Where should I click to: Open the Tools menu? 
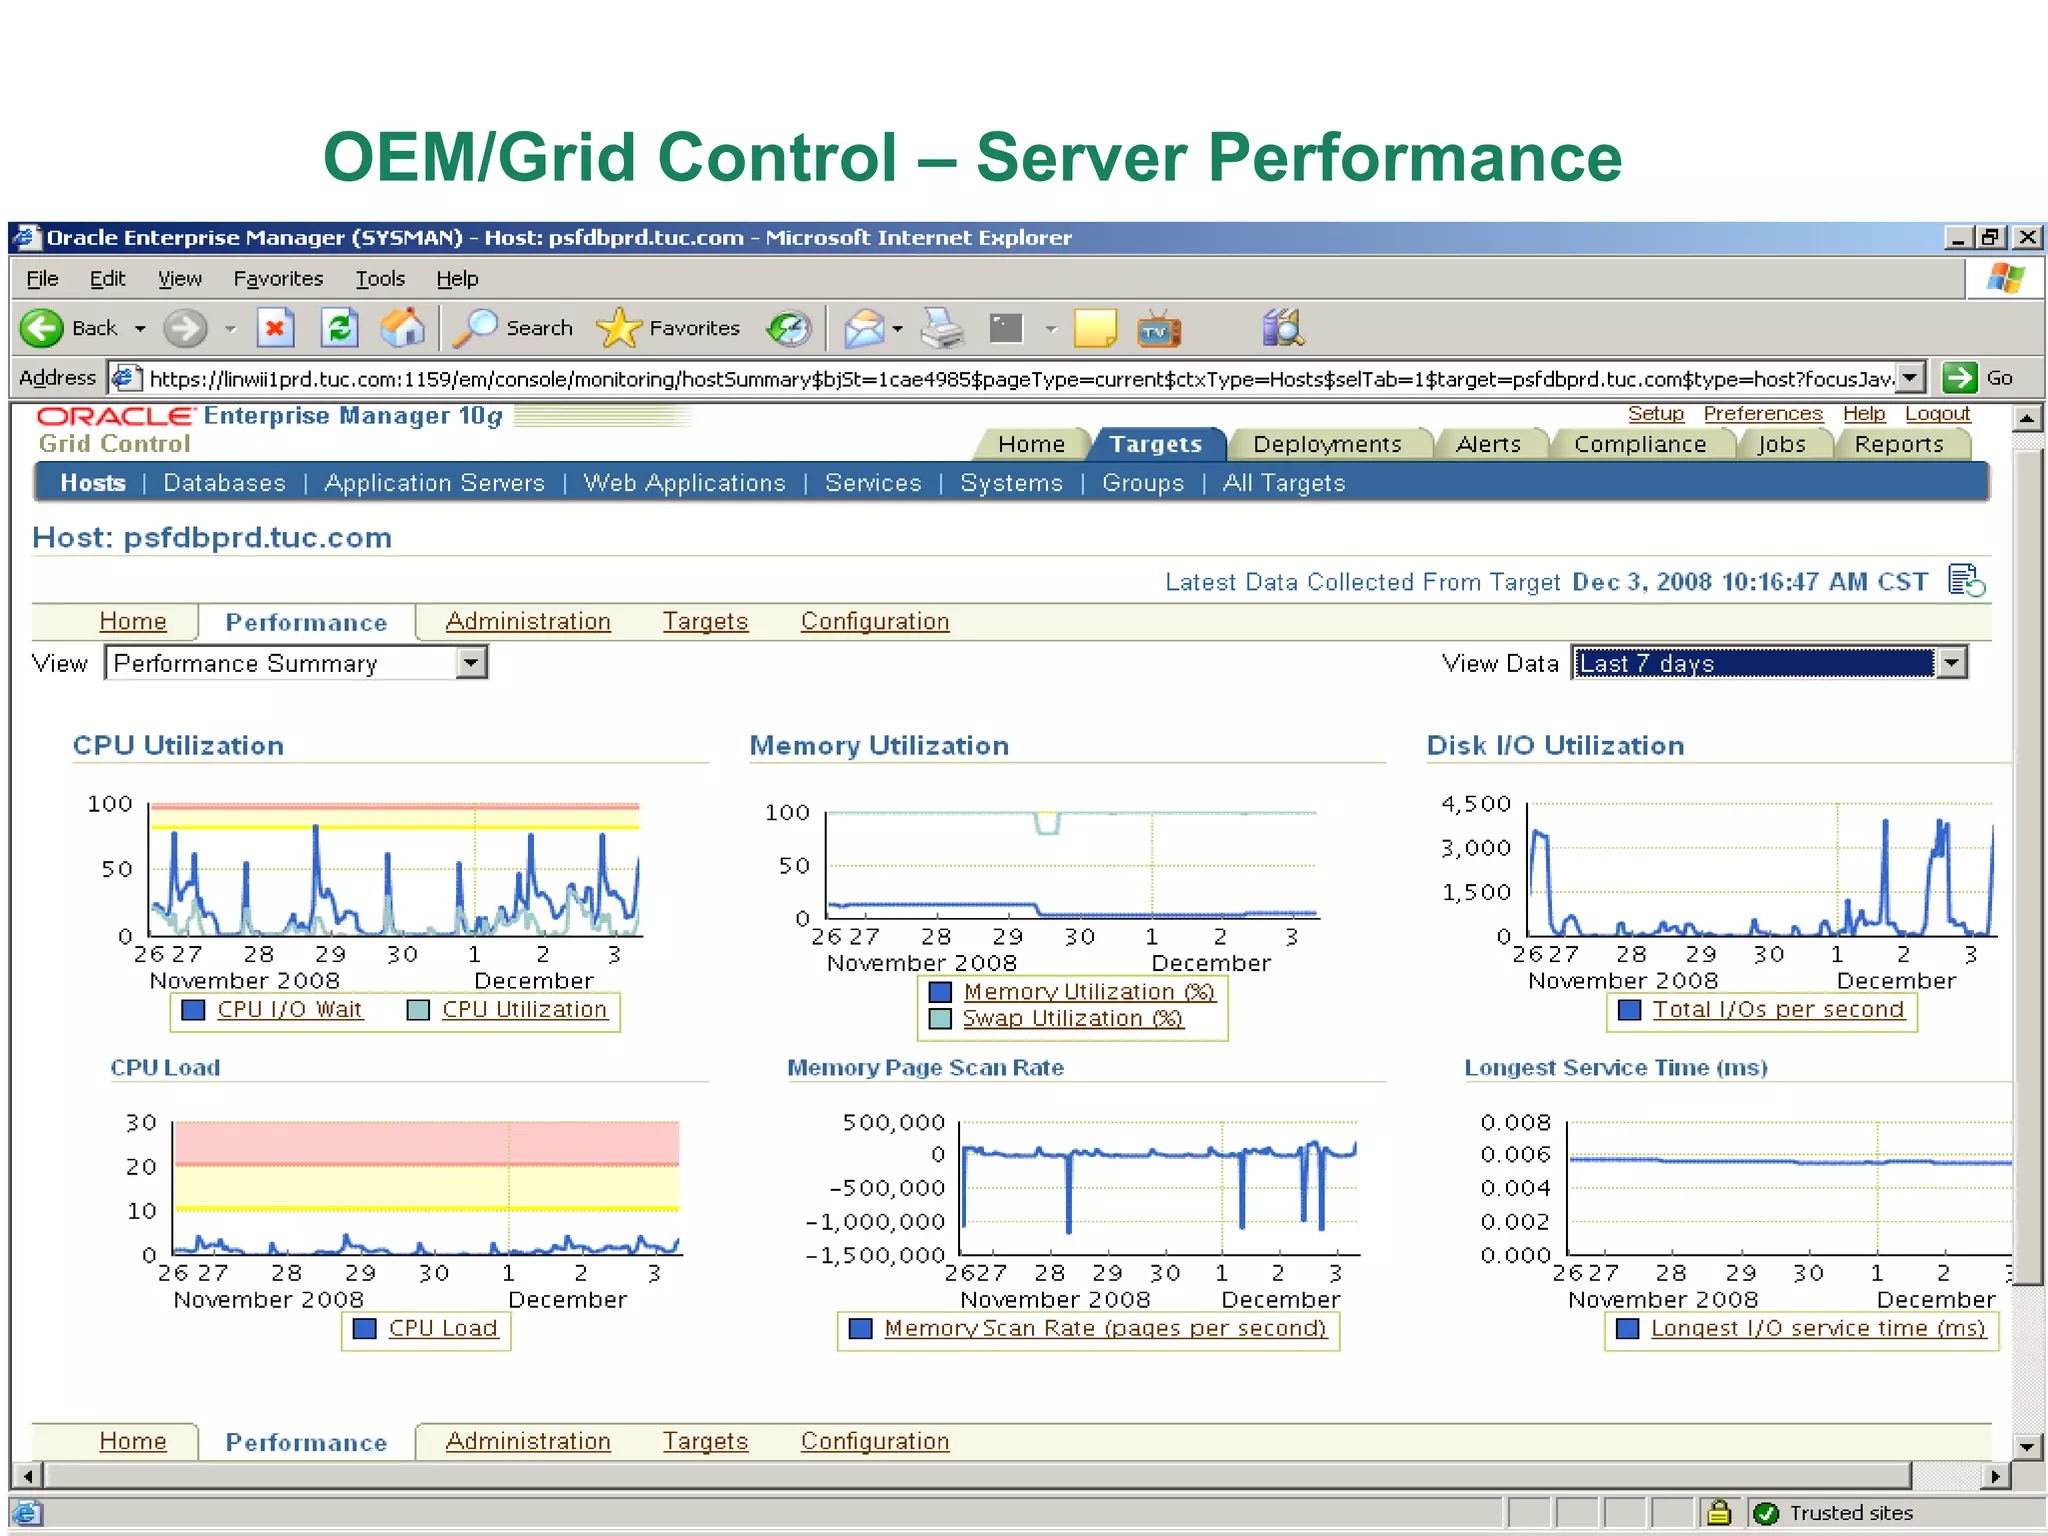380,279
